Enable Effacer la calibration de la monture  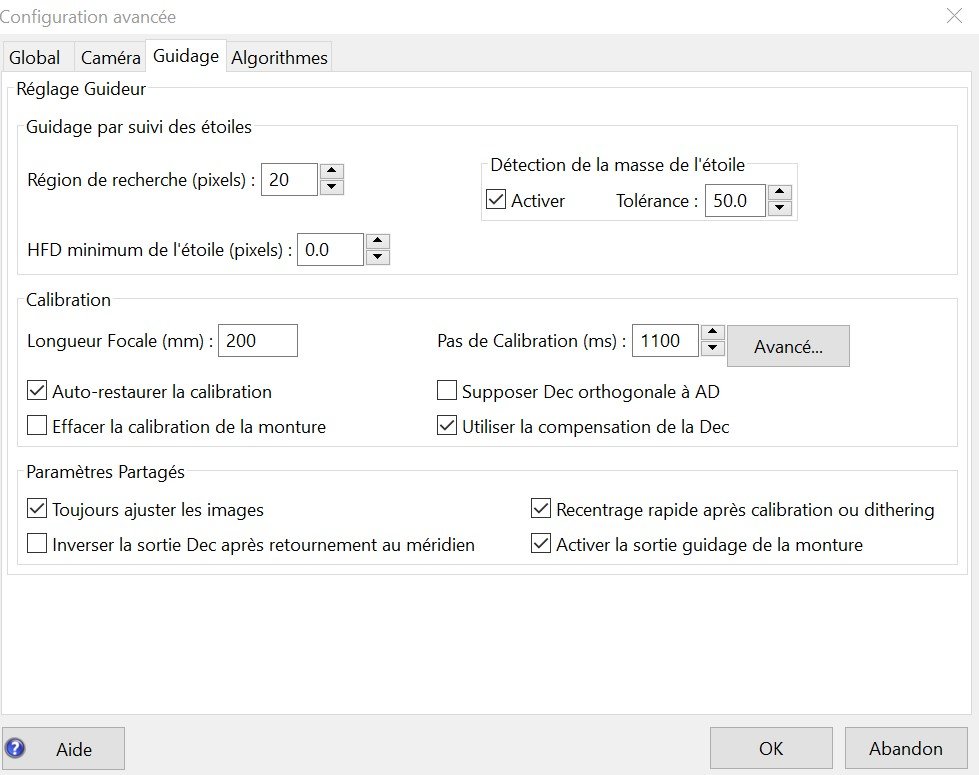(x=37, y=427)
